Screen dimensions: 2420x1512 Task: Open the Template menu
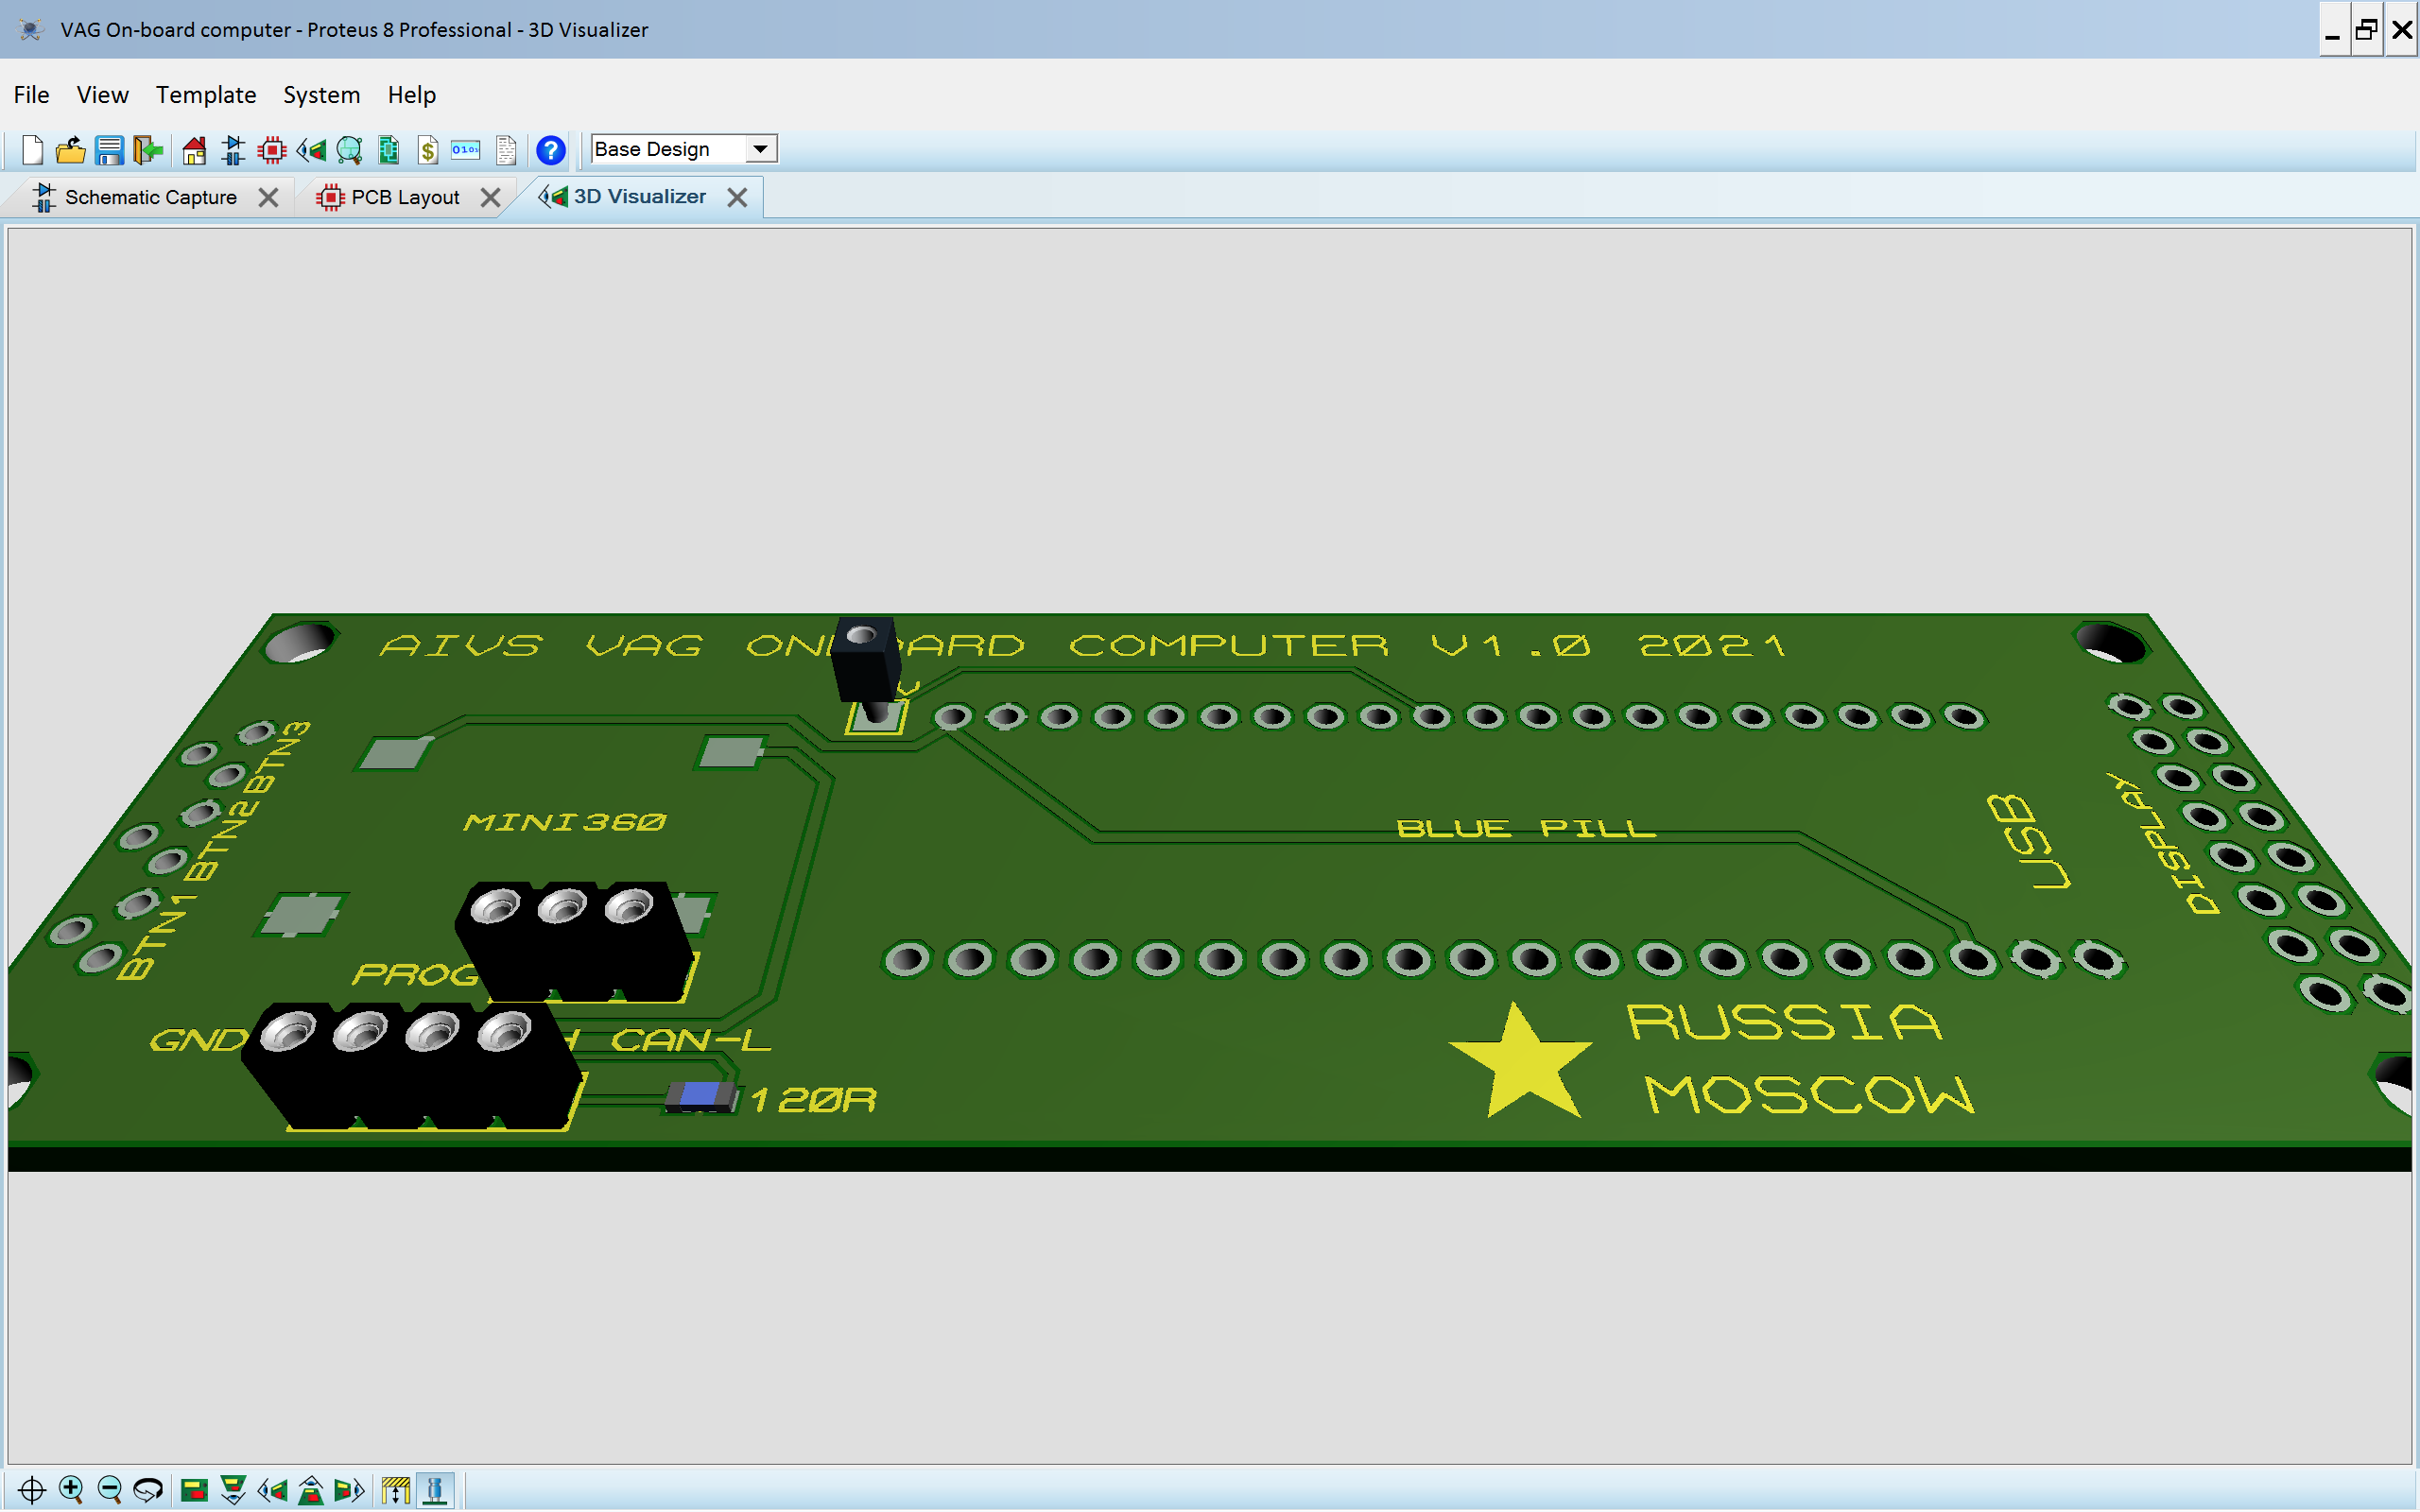(206, 95)
